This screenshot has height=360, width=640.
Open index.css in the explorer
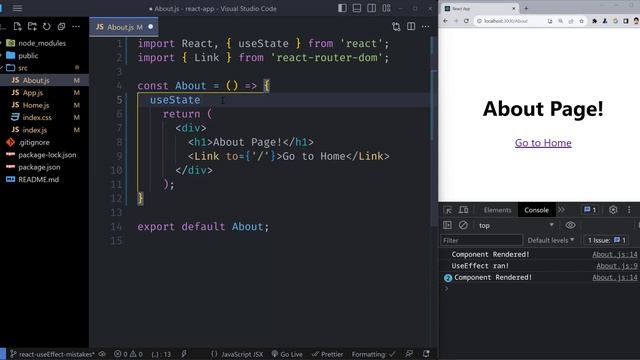point(37,118)
